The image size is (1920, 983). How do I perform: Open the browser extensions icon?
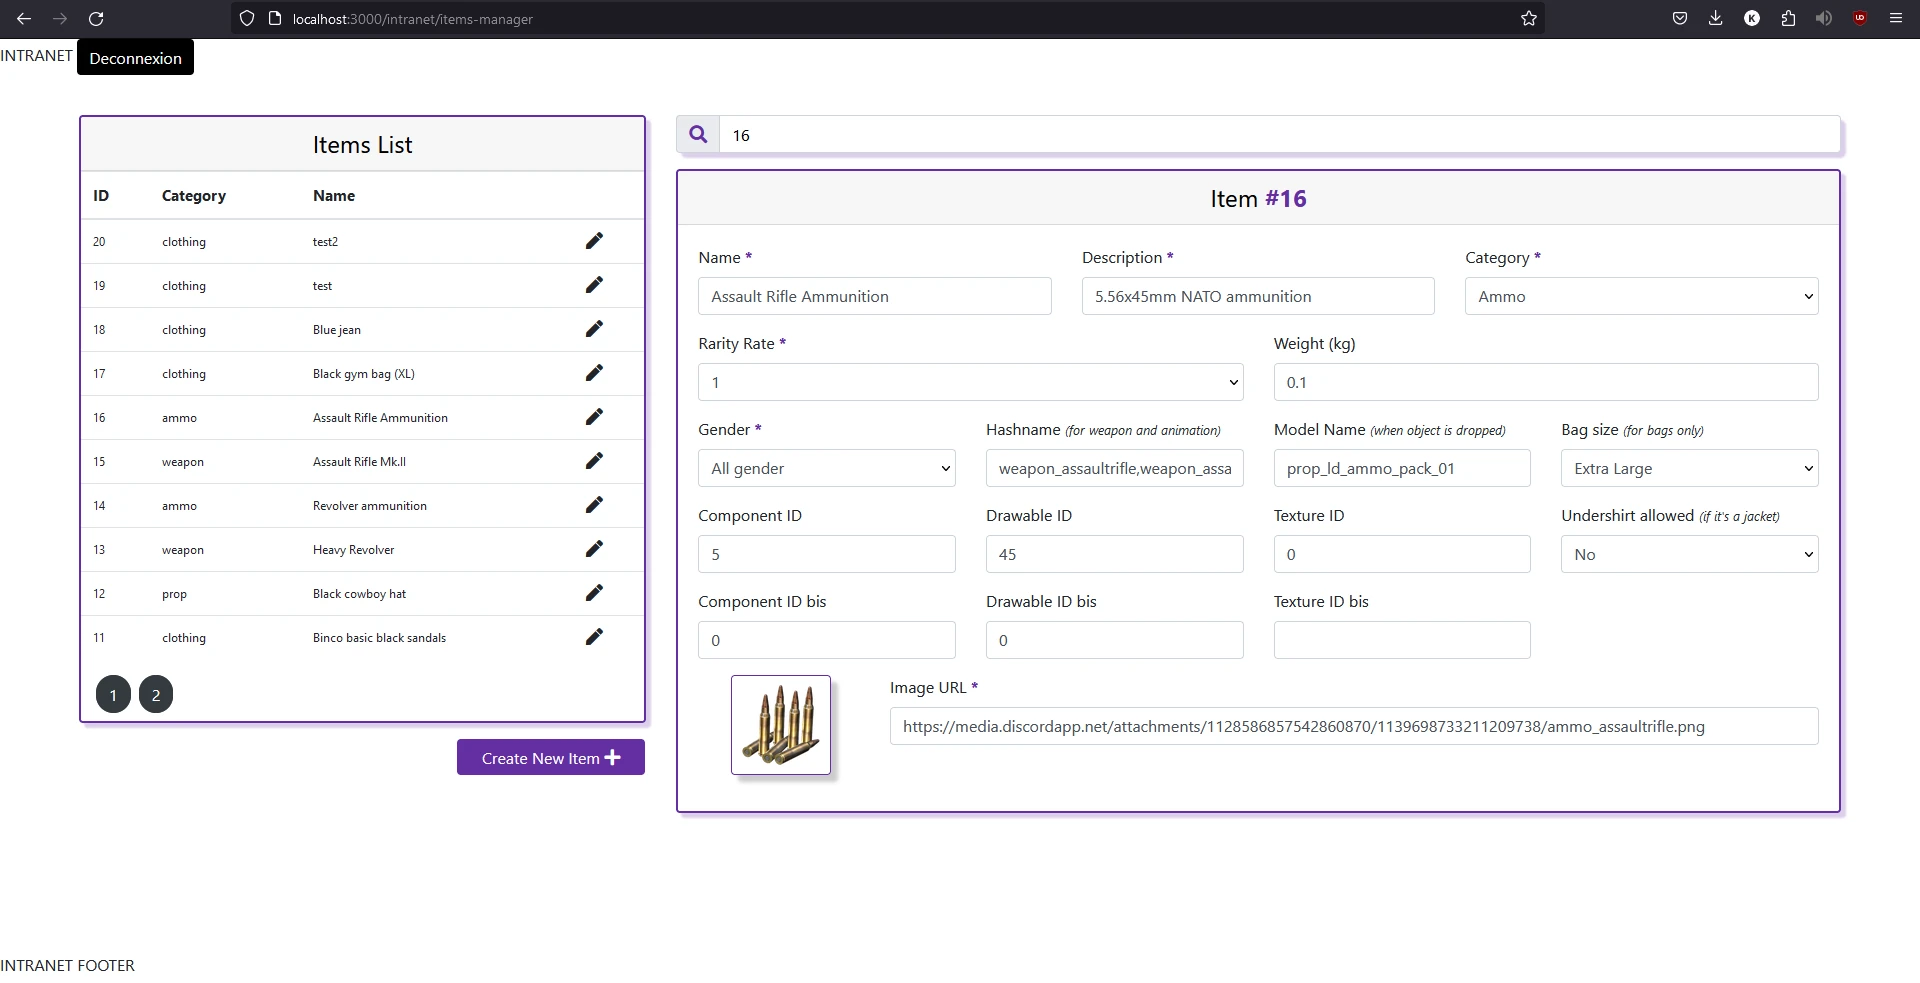pos(1788,18)
